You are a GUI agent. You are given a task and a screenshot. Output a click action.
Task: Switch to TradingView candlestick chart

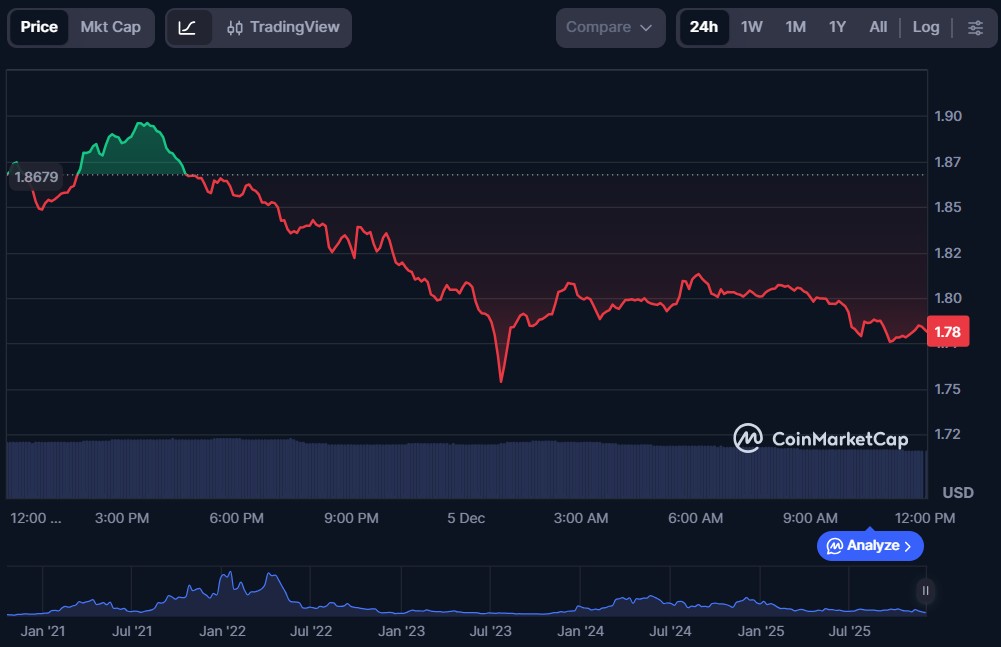[x=283, y=27]
